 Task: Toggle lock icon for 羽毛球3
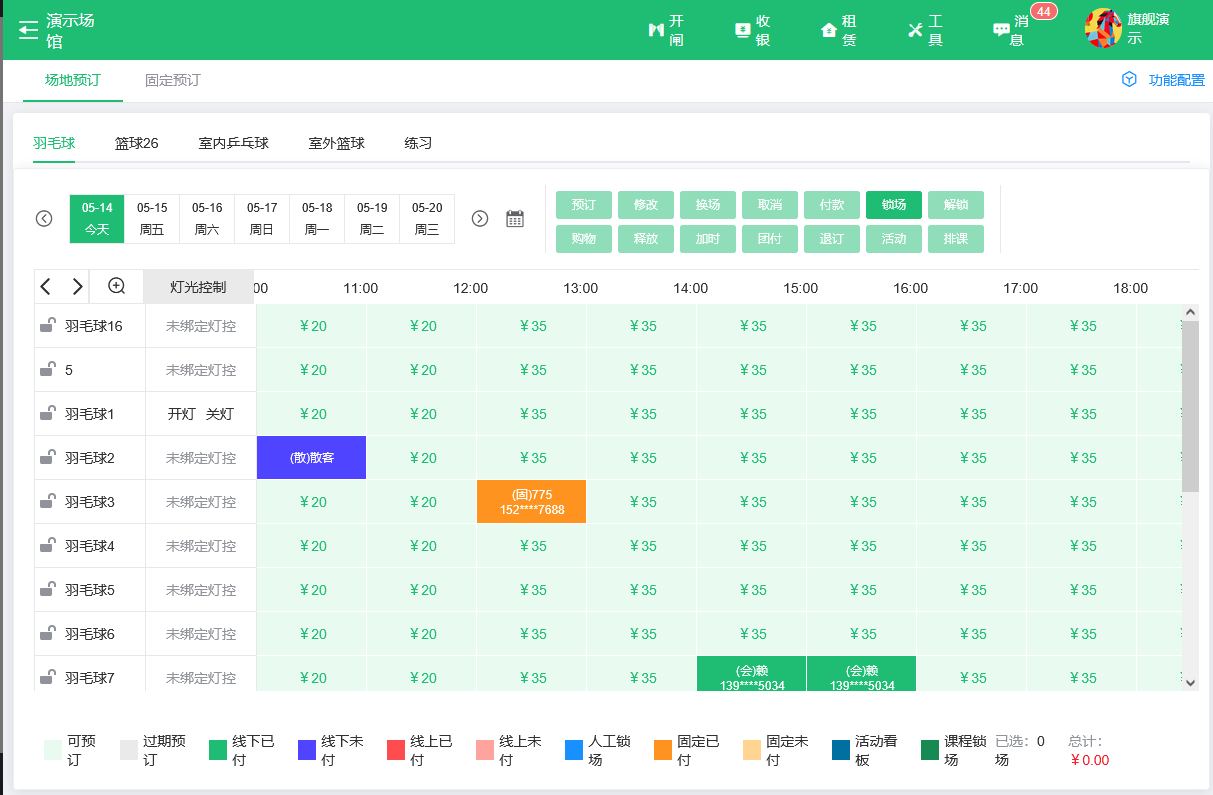47,501
